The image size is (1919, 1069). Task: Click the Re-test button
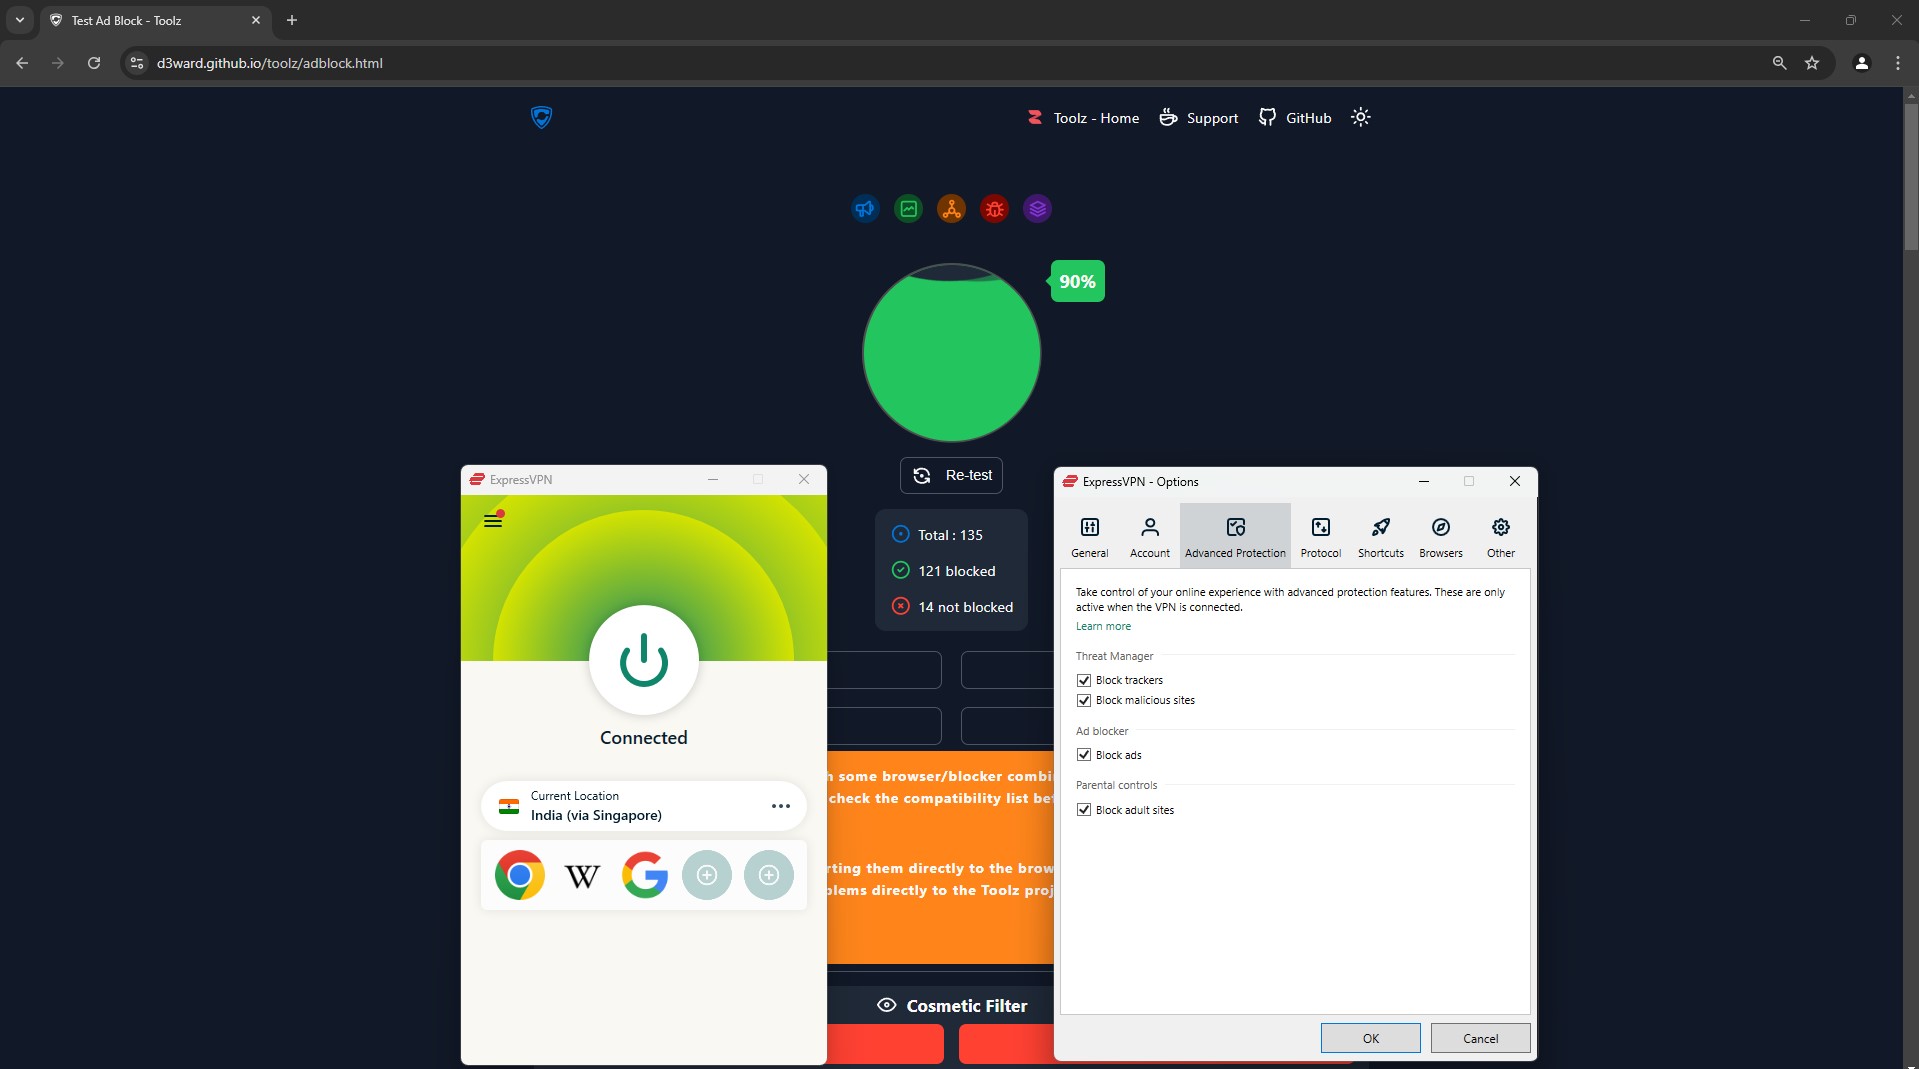click(951, 475)
